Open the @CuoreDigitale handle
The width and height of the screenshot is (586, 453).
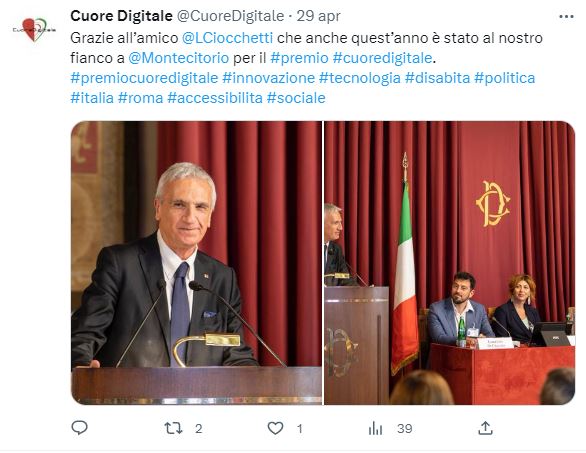[230, 16]
